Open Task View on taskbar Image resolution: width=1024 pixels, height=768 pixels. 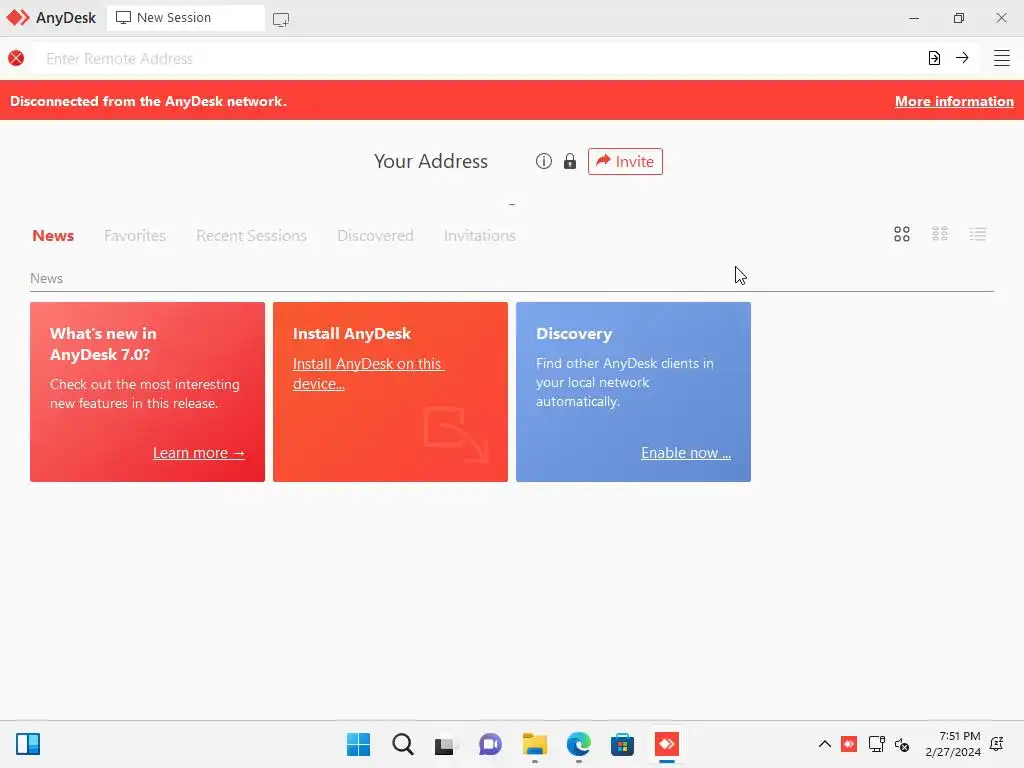[445, 745]
